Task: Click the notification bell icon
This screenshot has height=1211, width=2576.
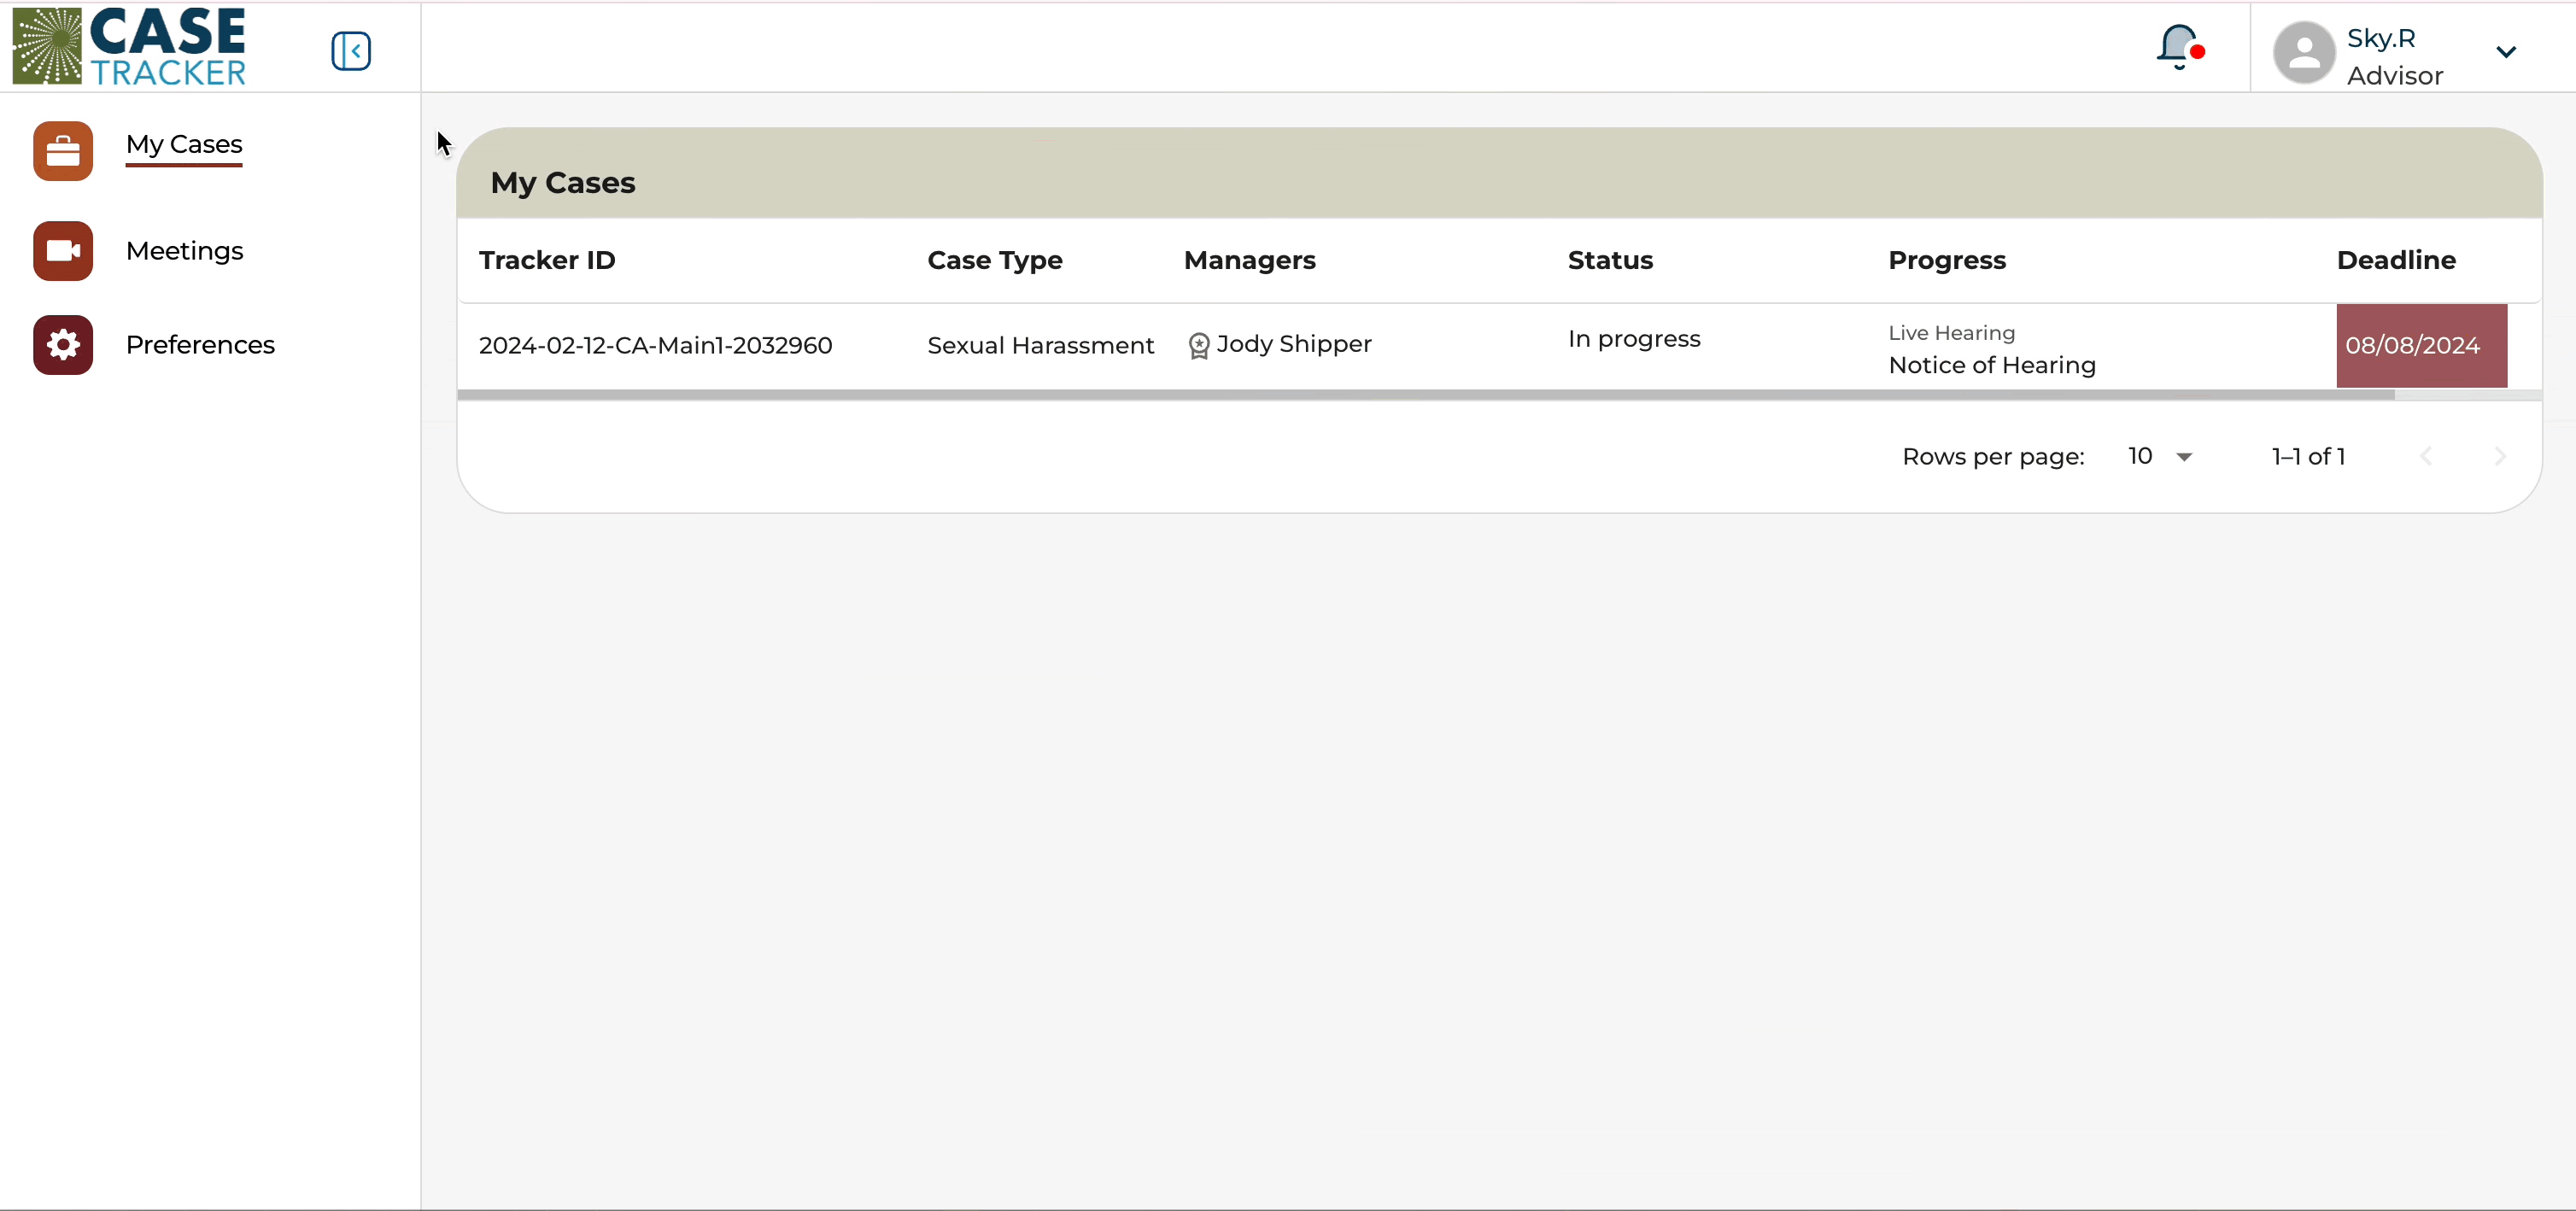Action: point(2180,51)
